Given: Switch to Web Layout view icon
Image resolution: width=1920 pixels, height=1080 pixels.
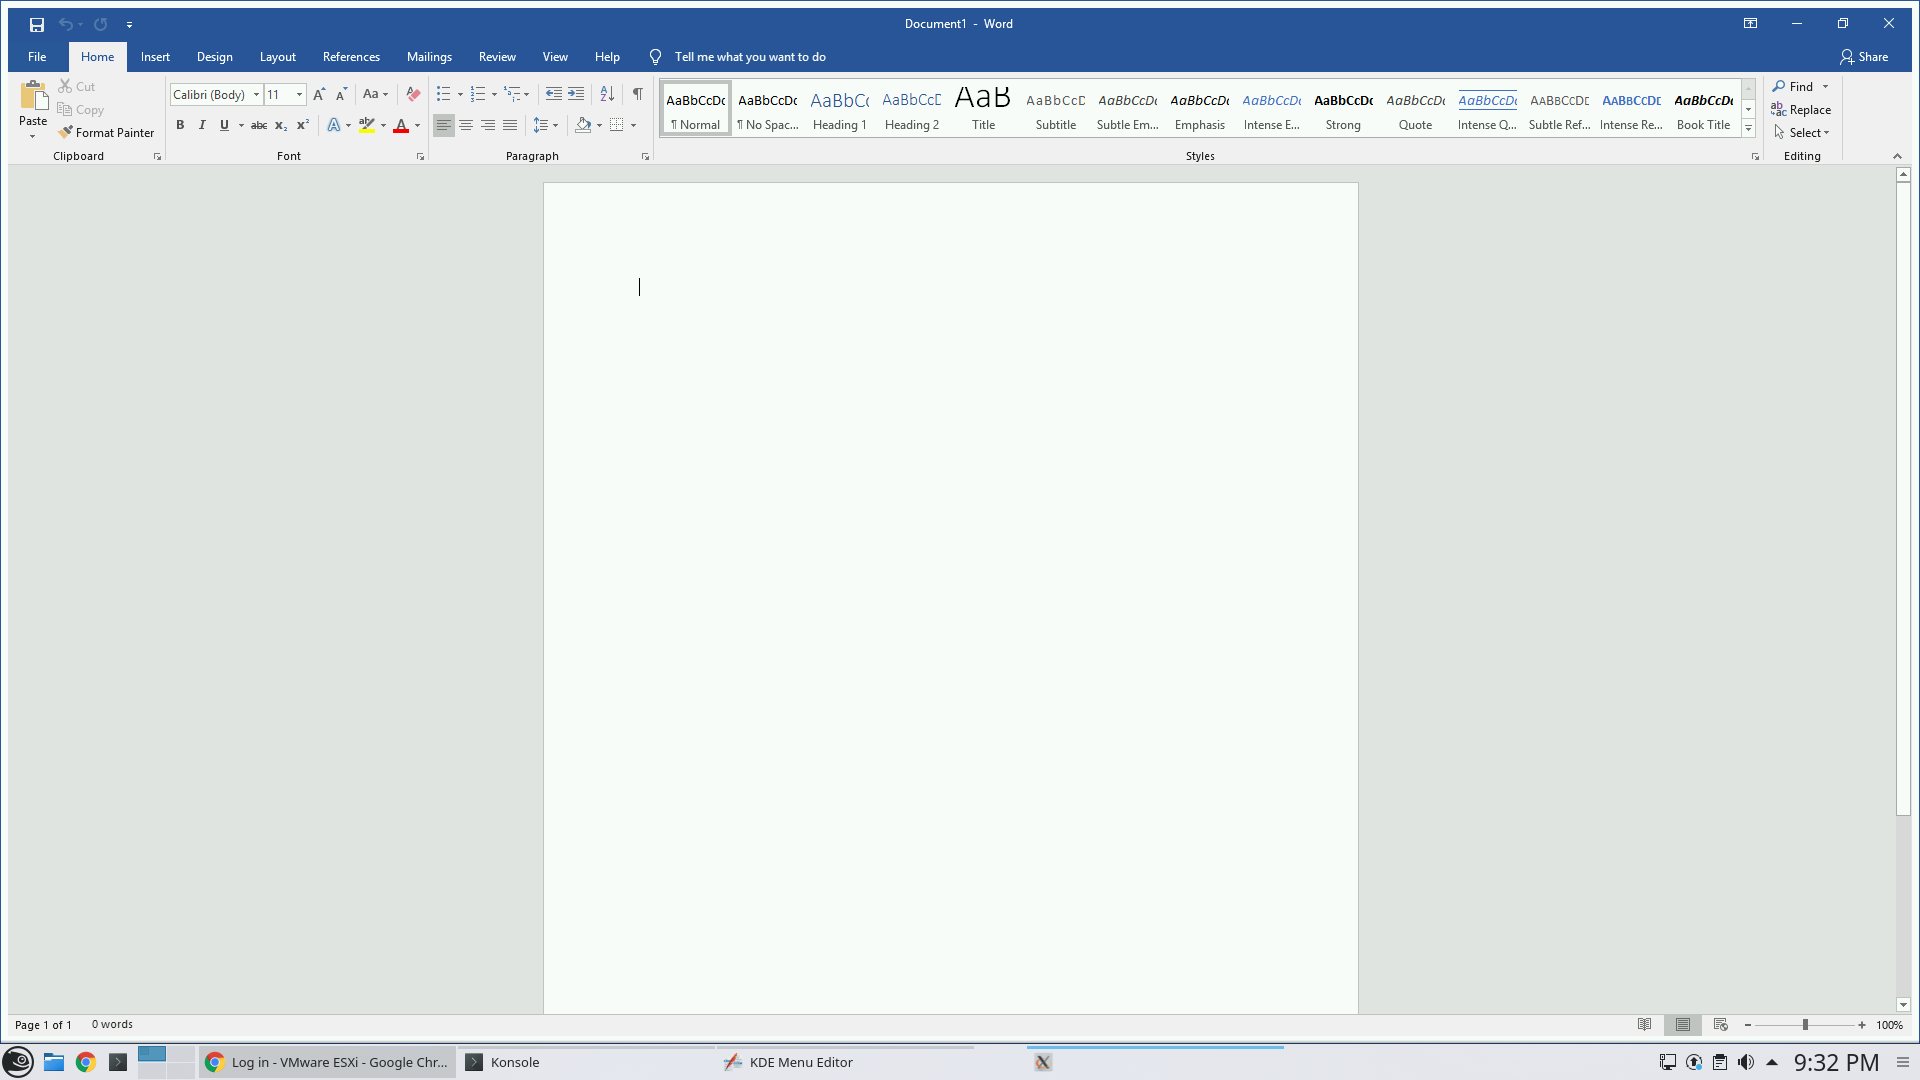Looking at the screenshot, I should (x=1721, y=1025).
